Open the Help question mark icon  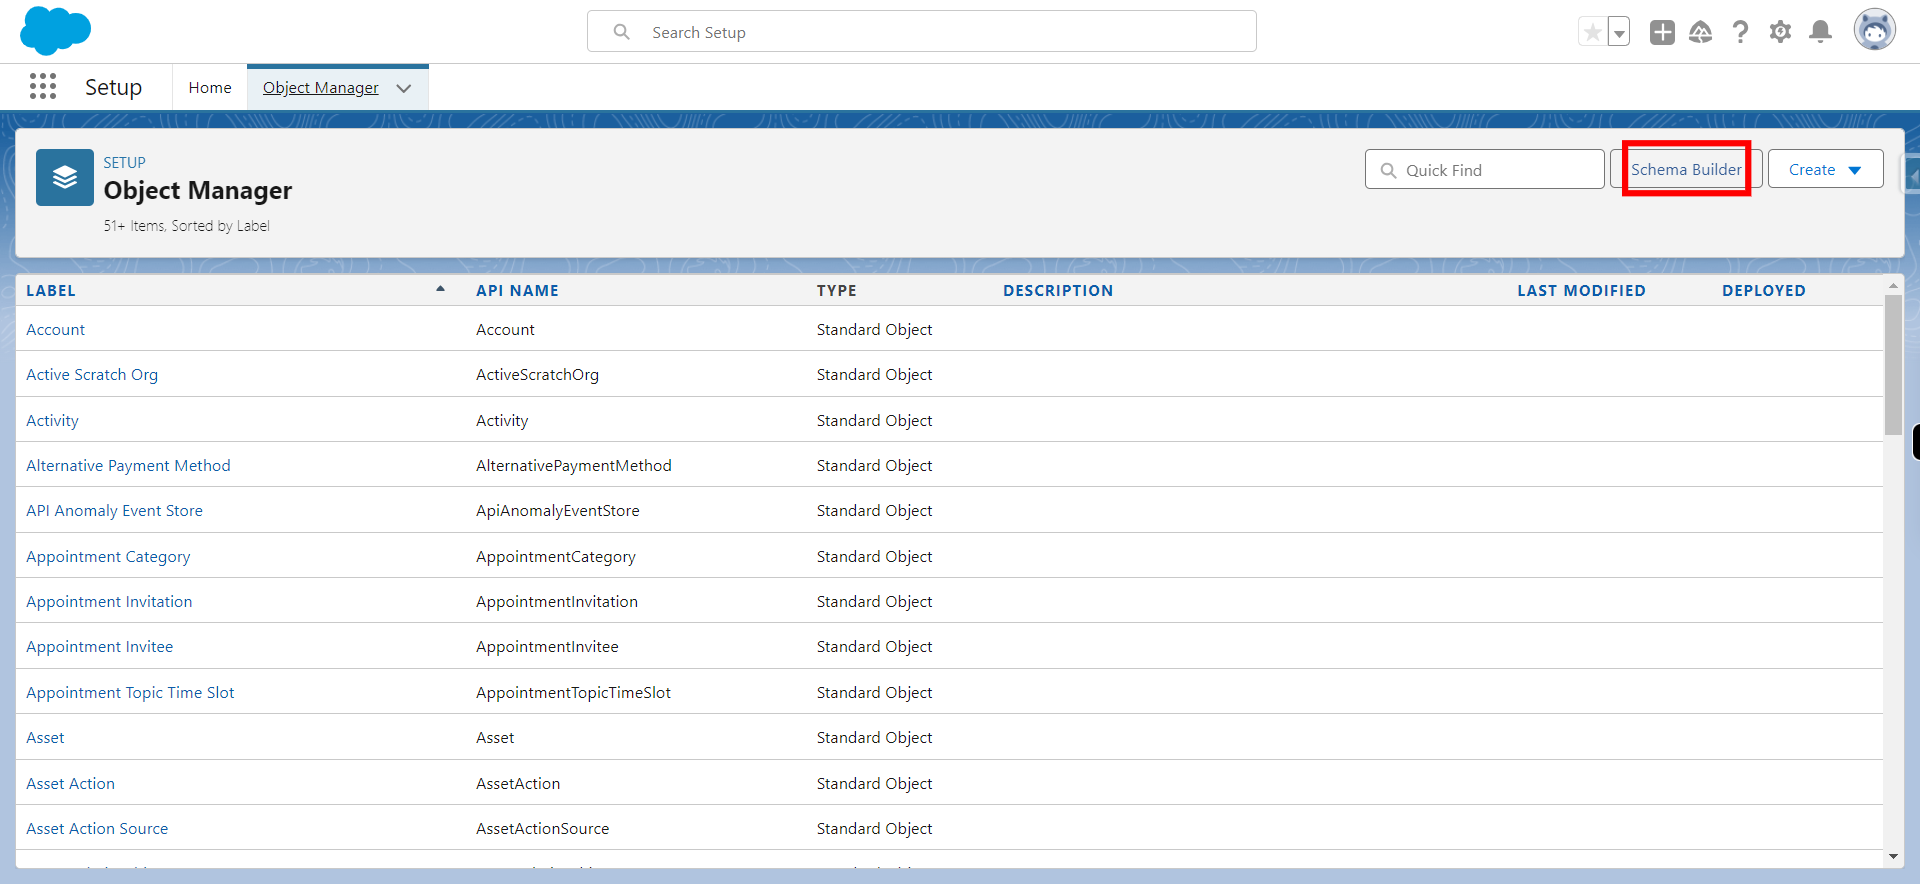(x=1741, y=32)
